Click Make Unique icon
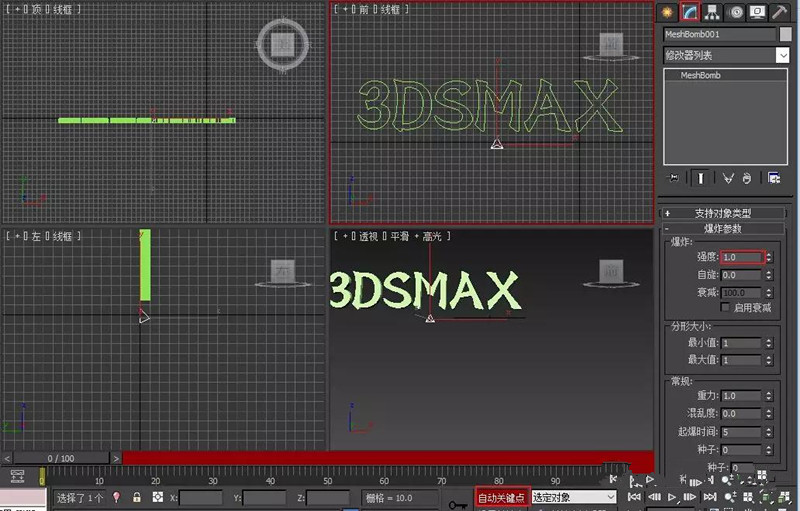 (728, 178)
